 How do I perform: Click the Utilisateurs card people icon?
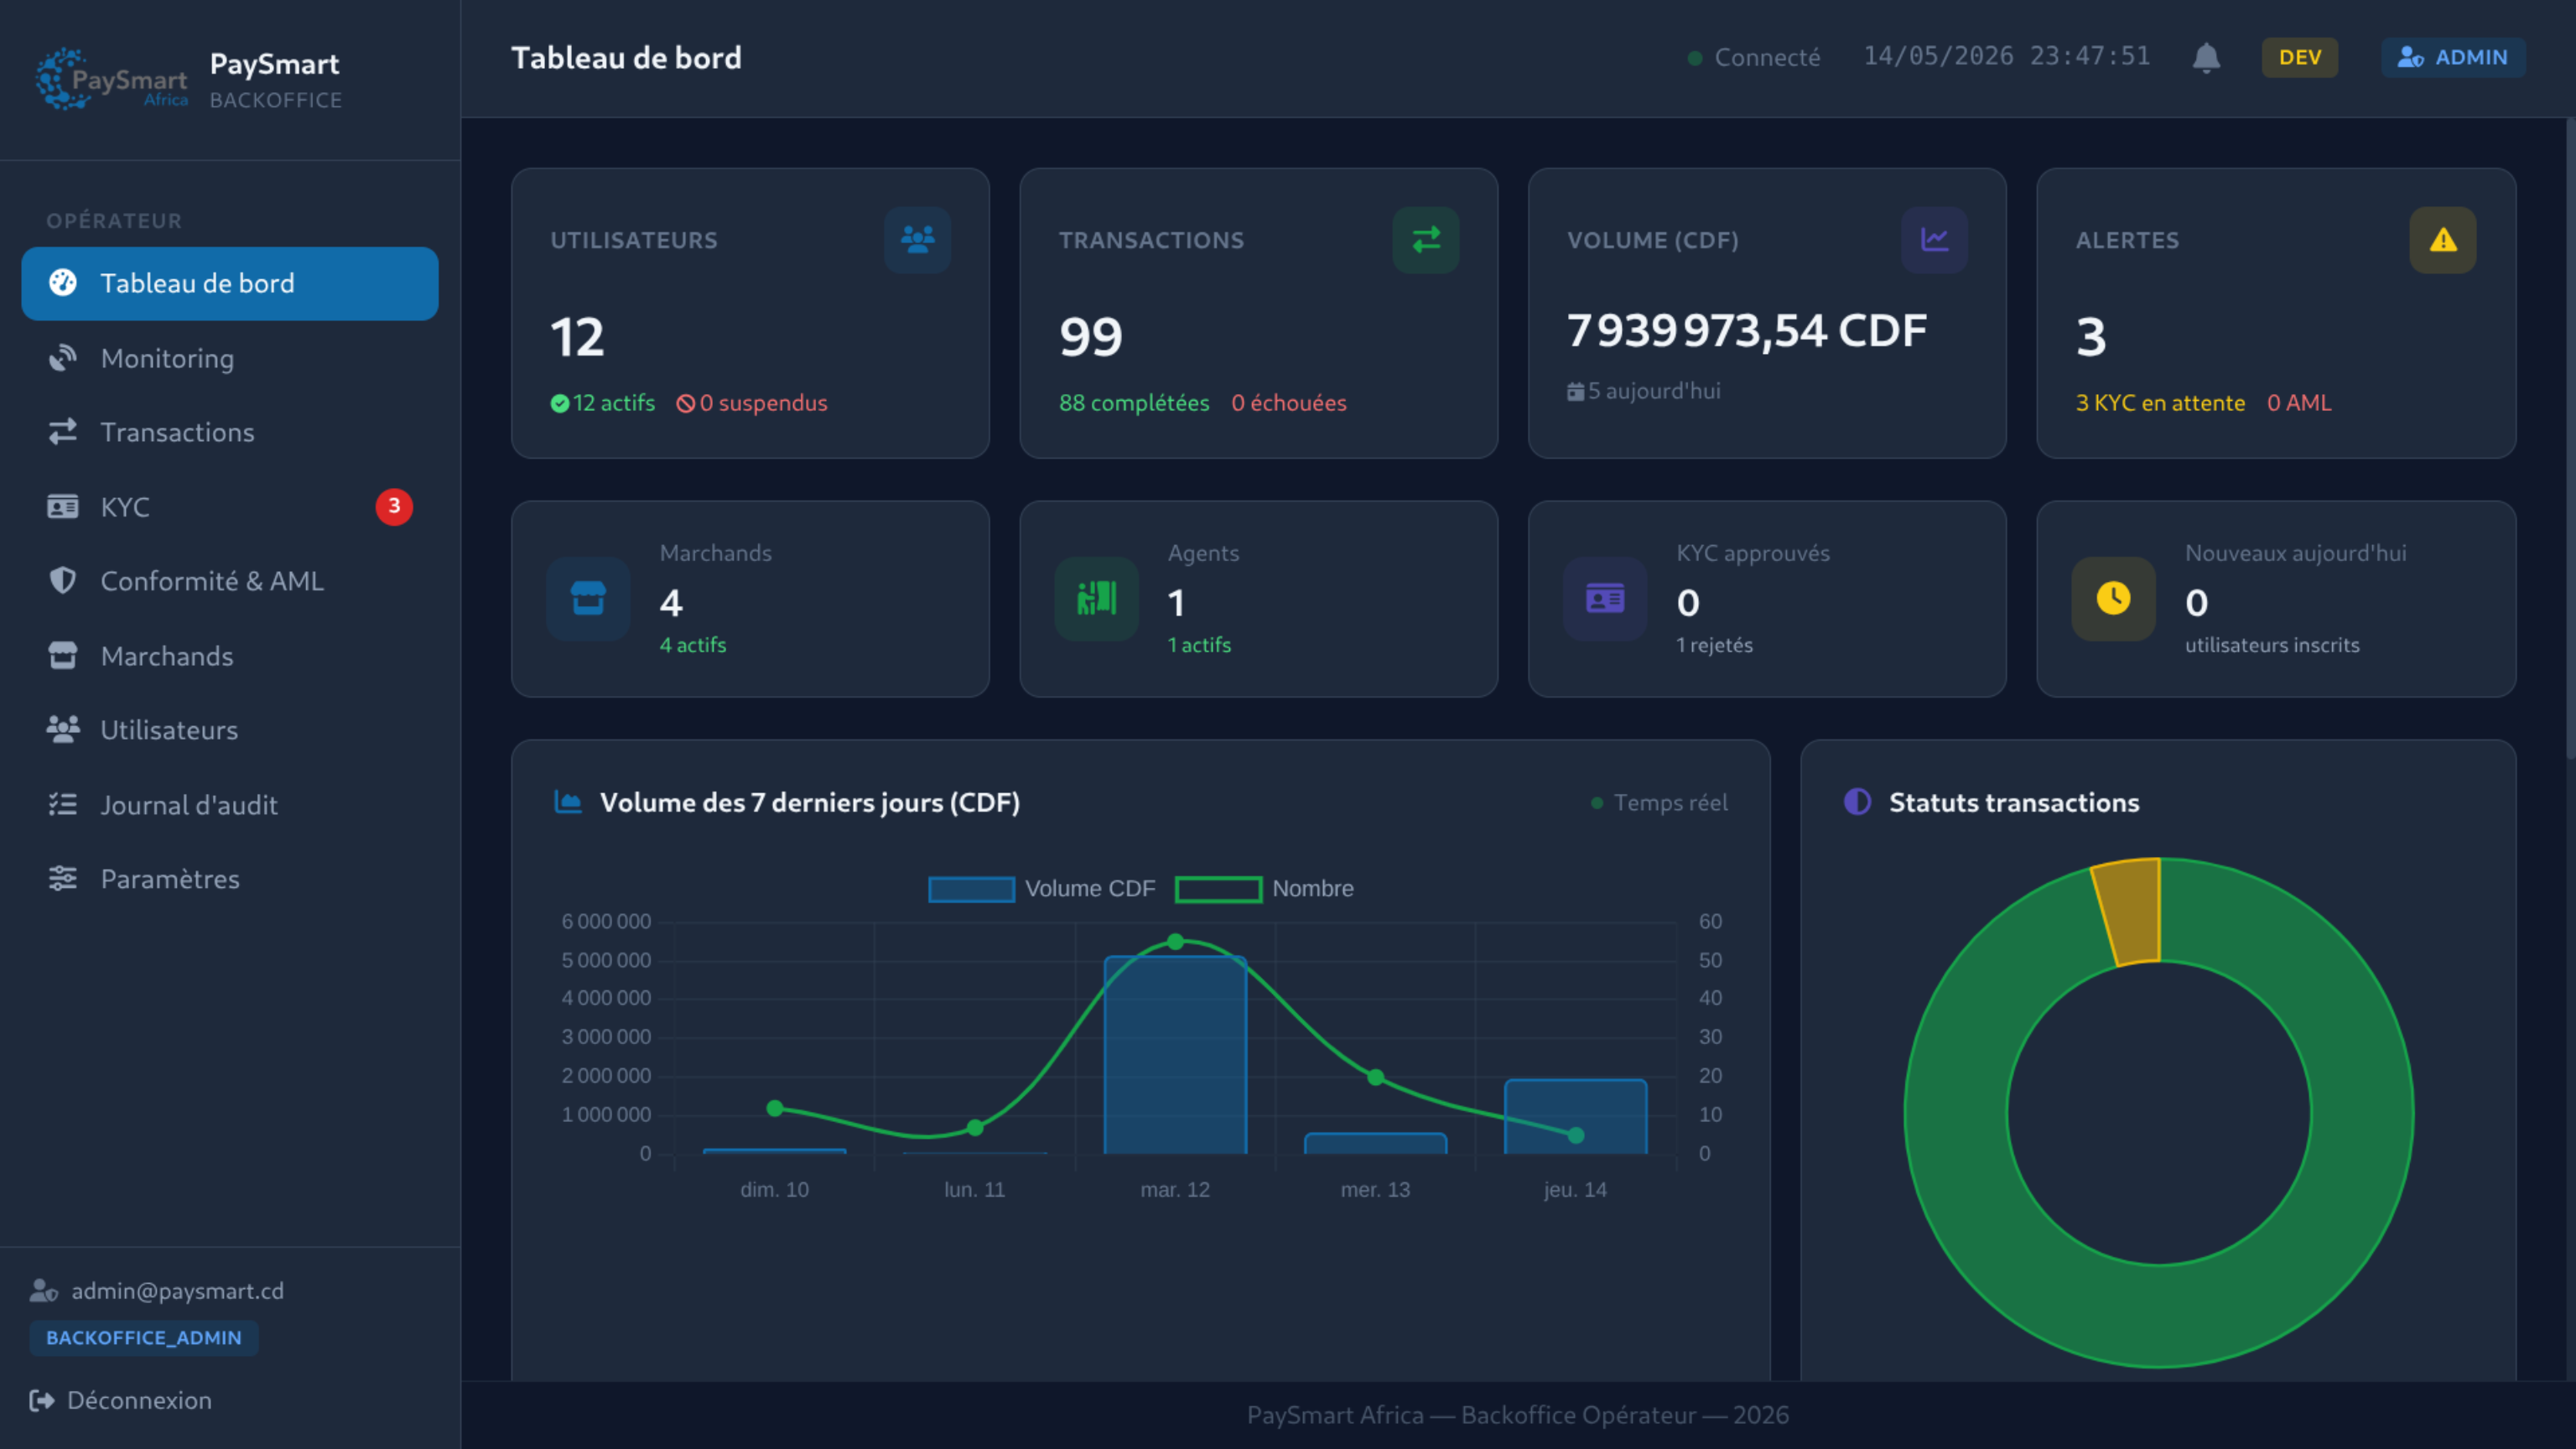[917, 239]
